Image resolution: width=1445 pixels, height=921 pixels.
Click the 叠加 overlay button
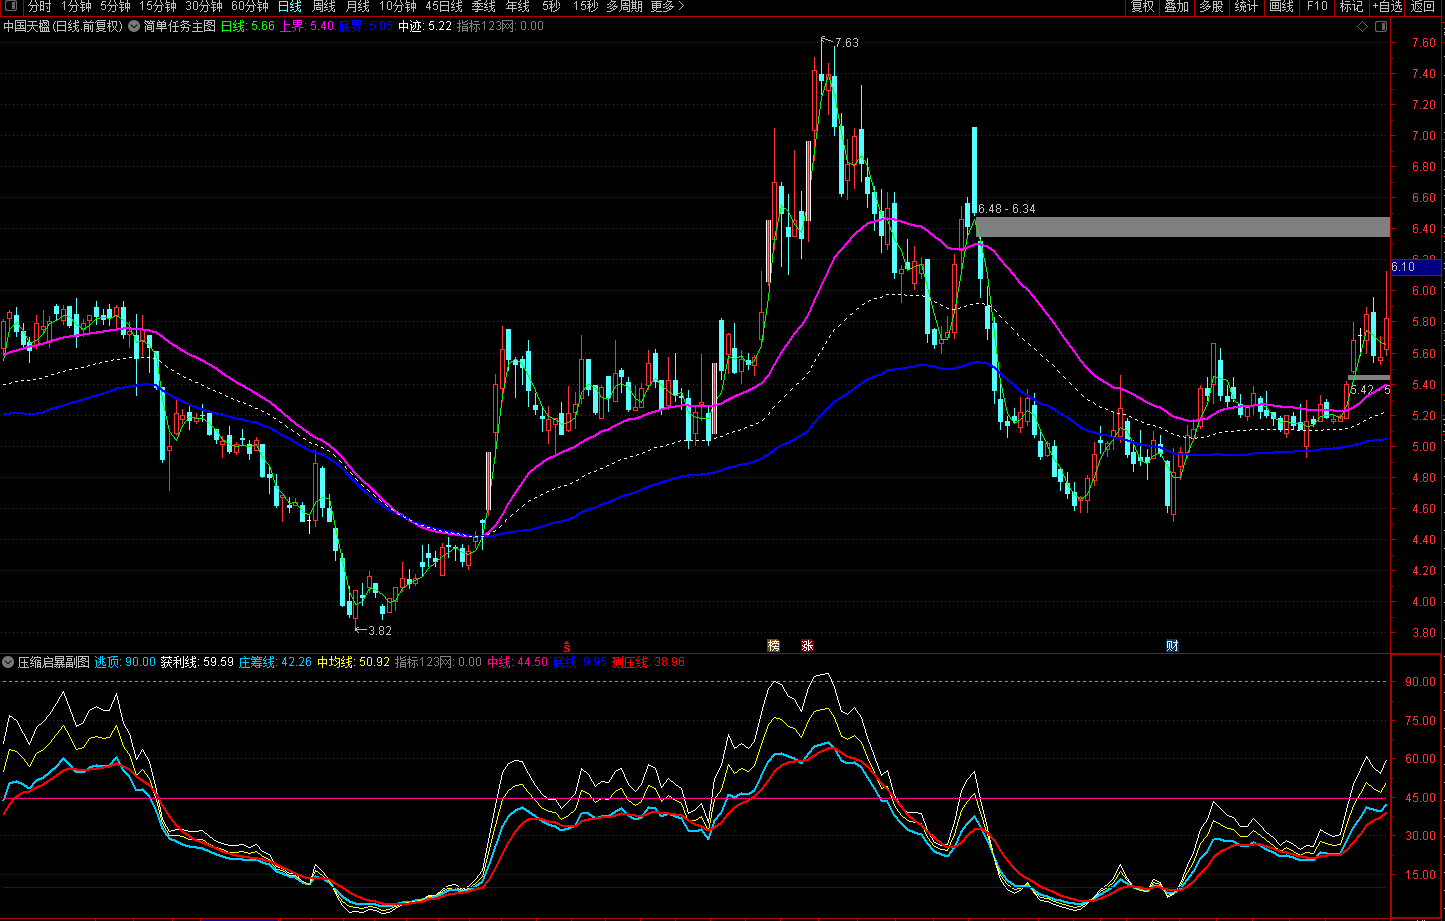click(x=1176, y=6)
